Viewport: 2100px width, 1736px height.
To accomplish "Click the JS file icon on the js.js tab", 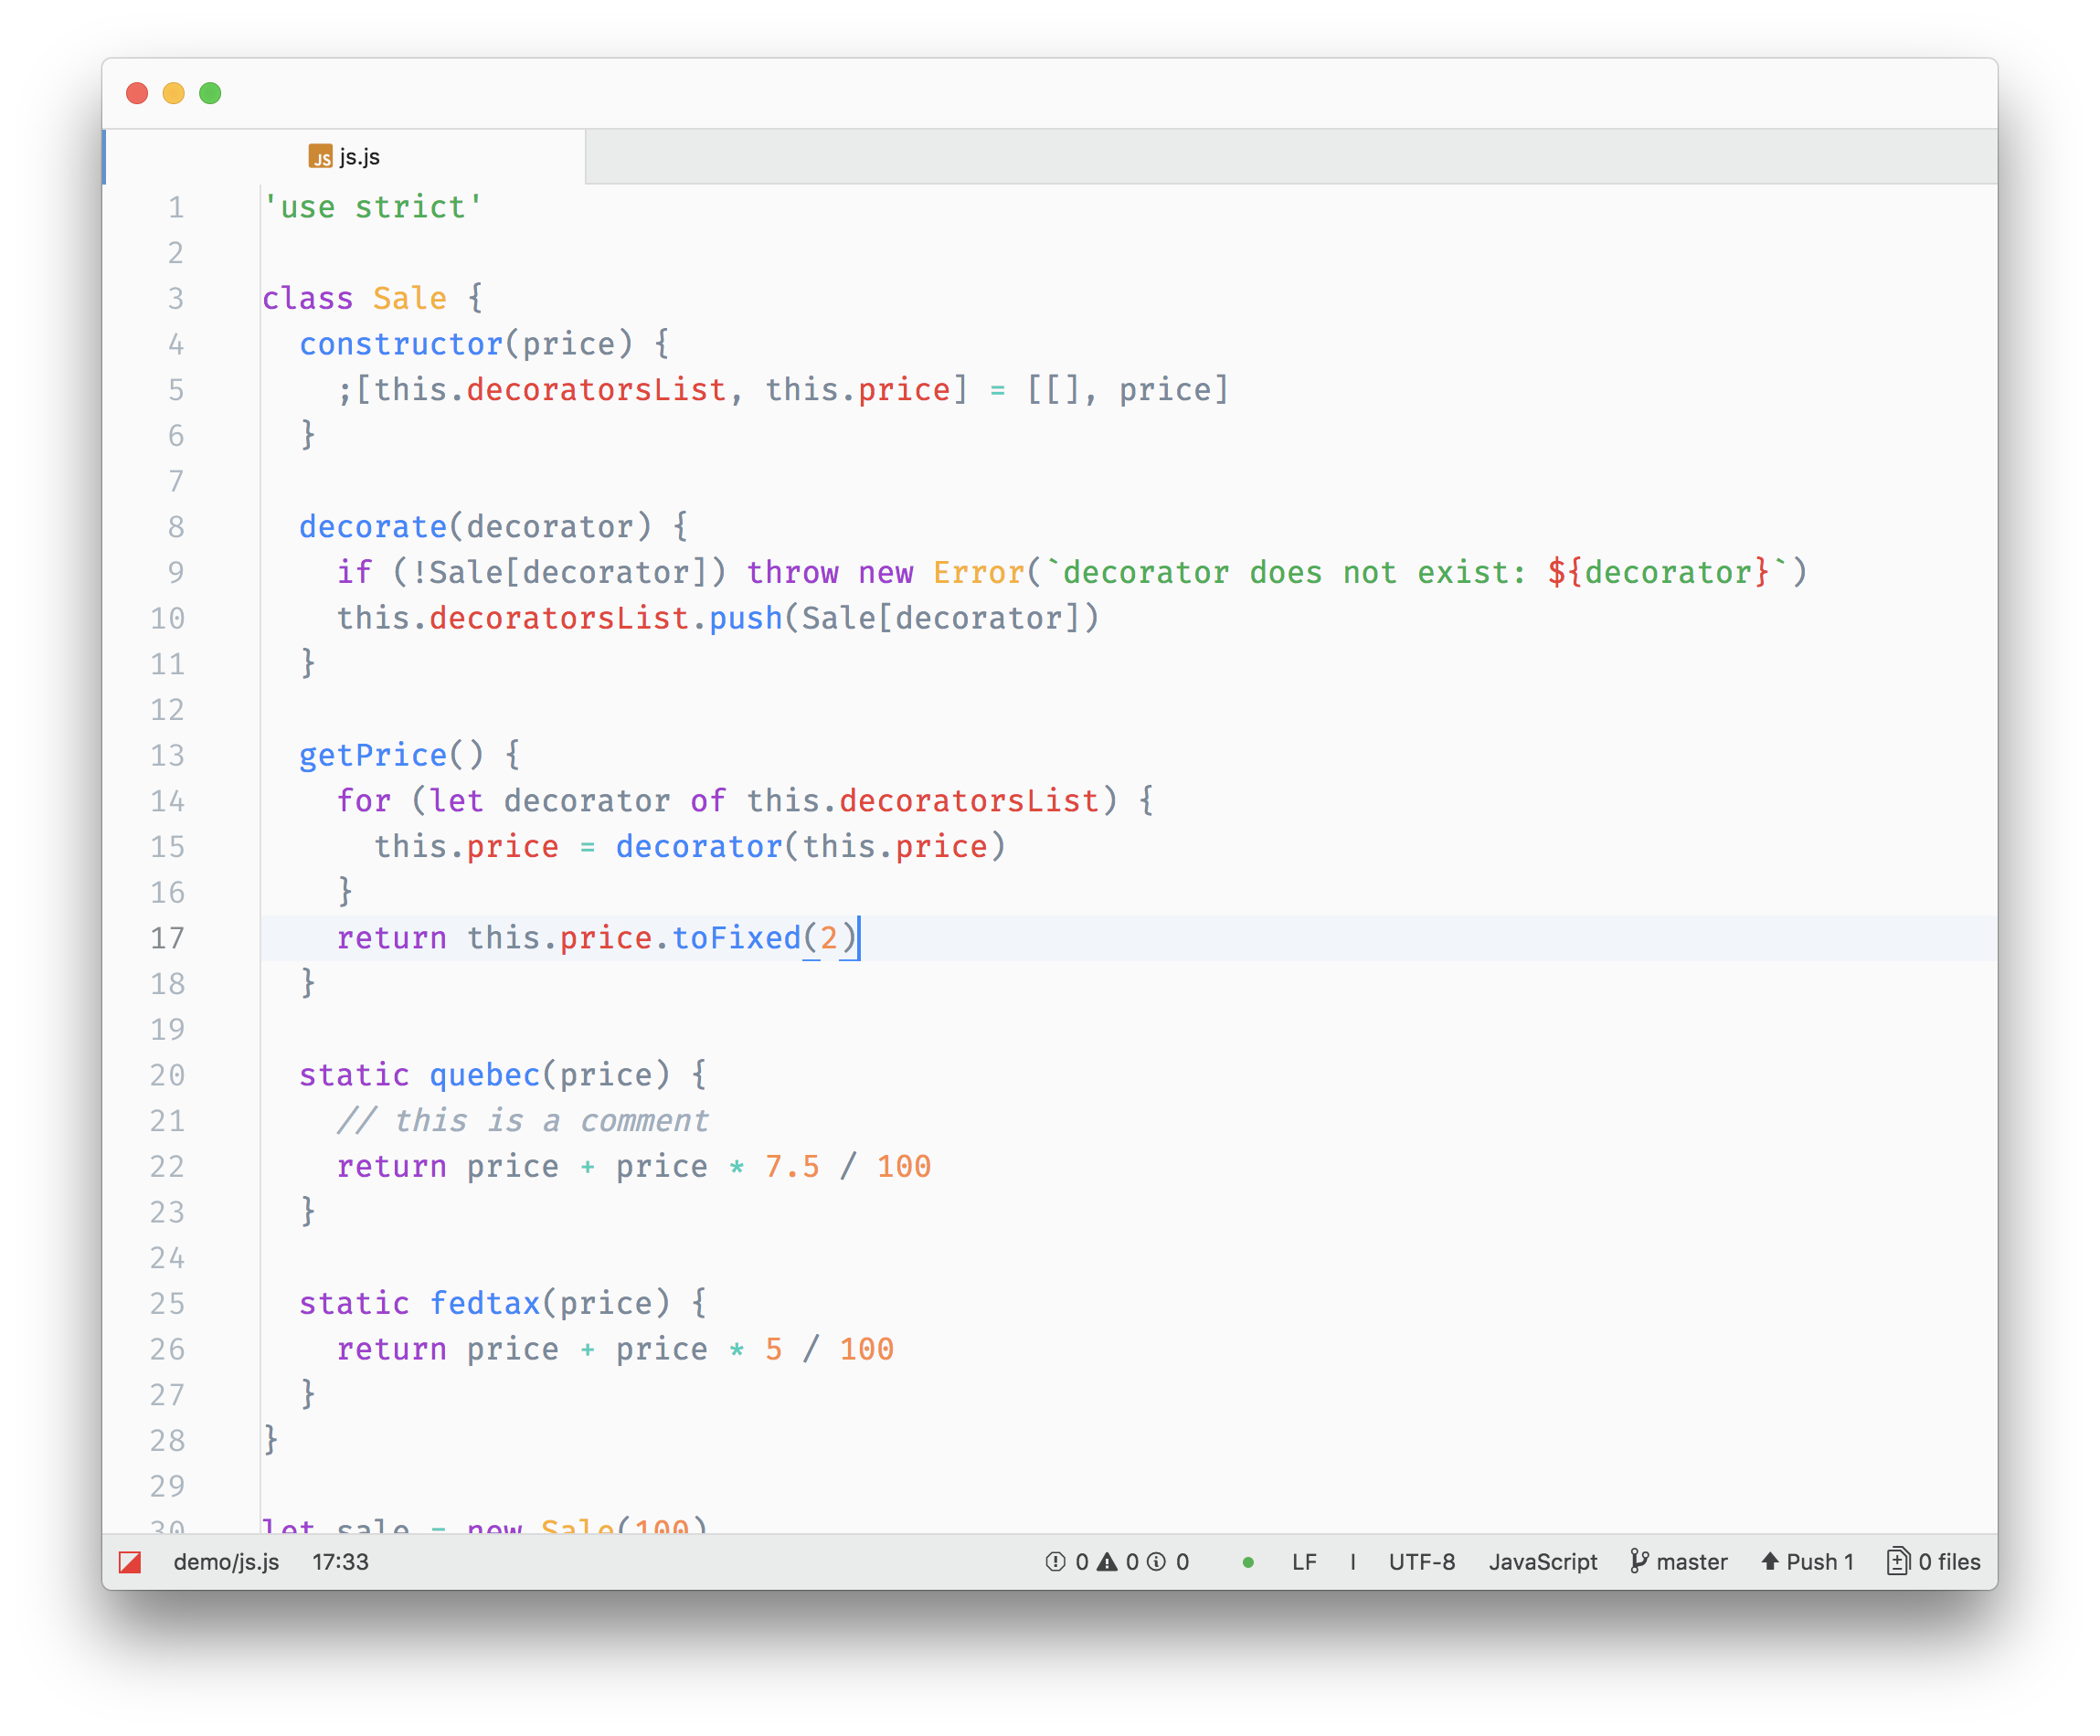I will 322,156.
